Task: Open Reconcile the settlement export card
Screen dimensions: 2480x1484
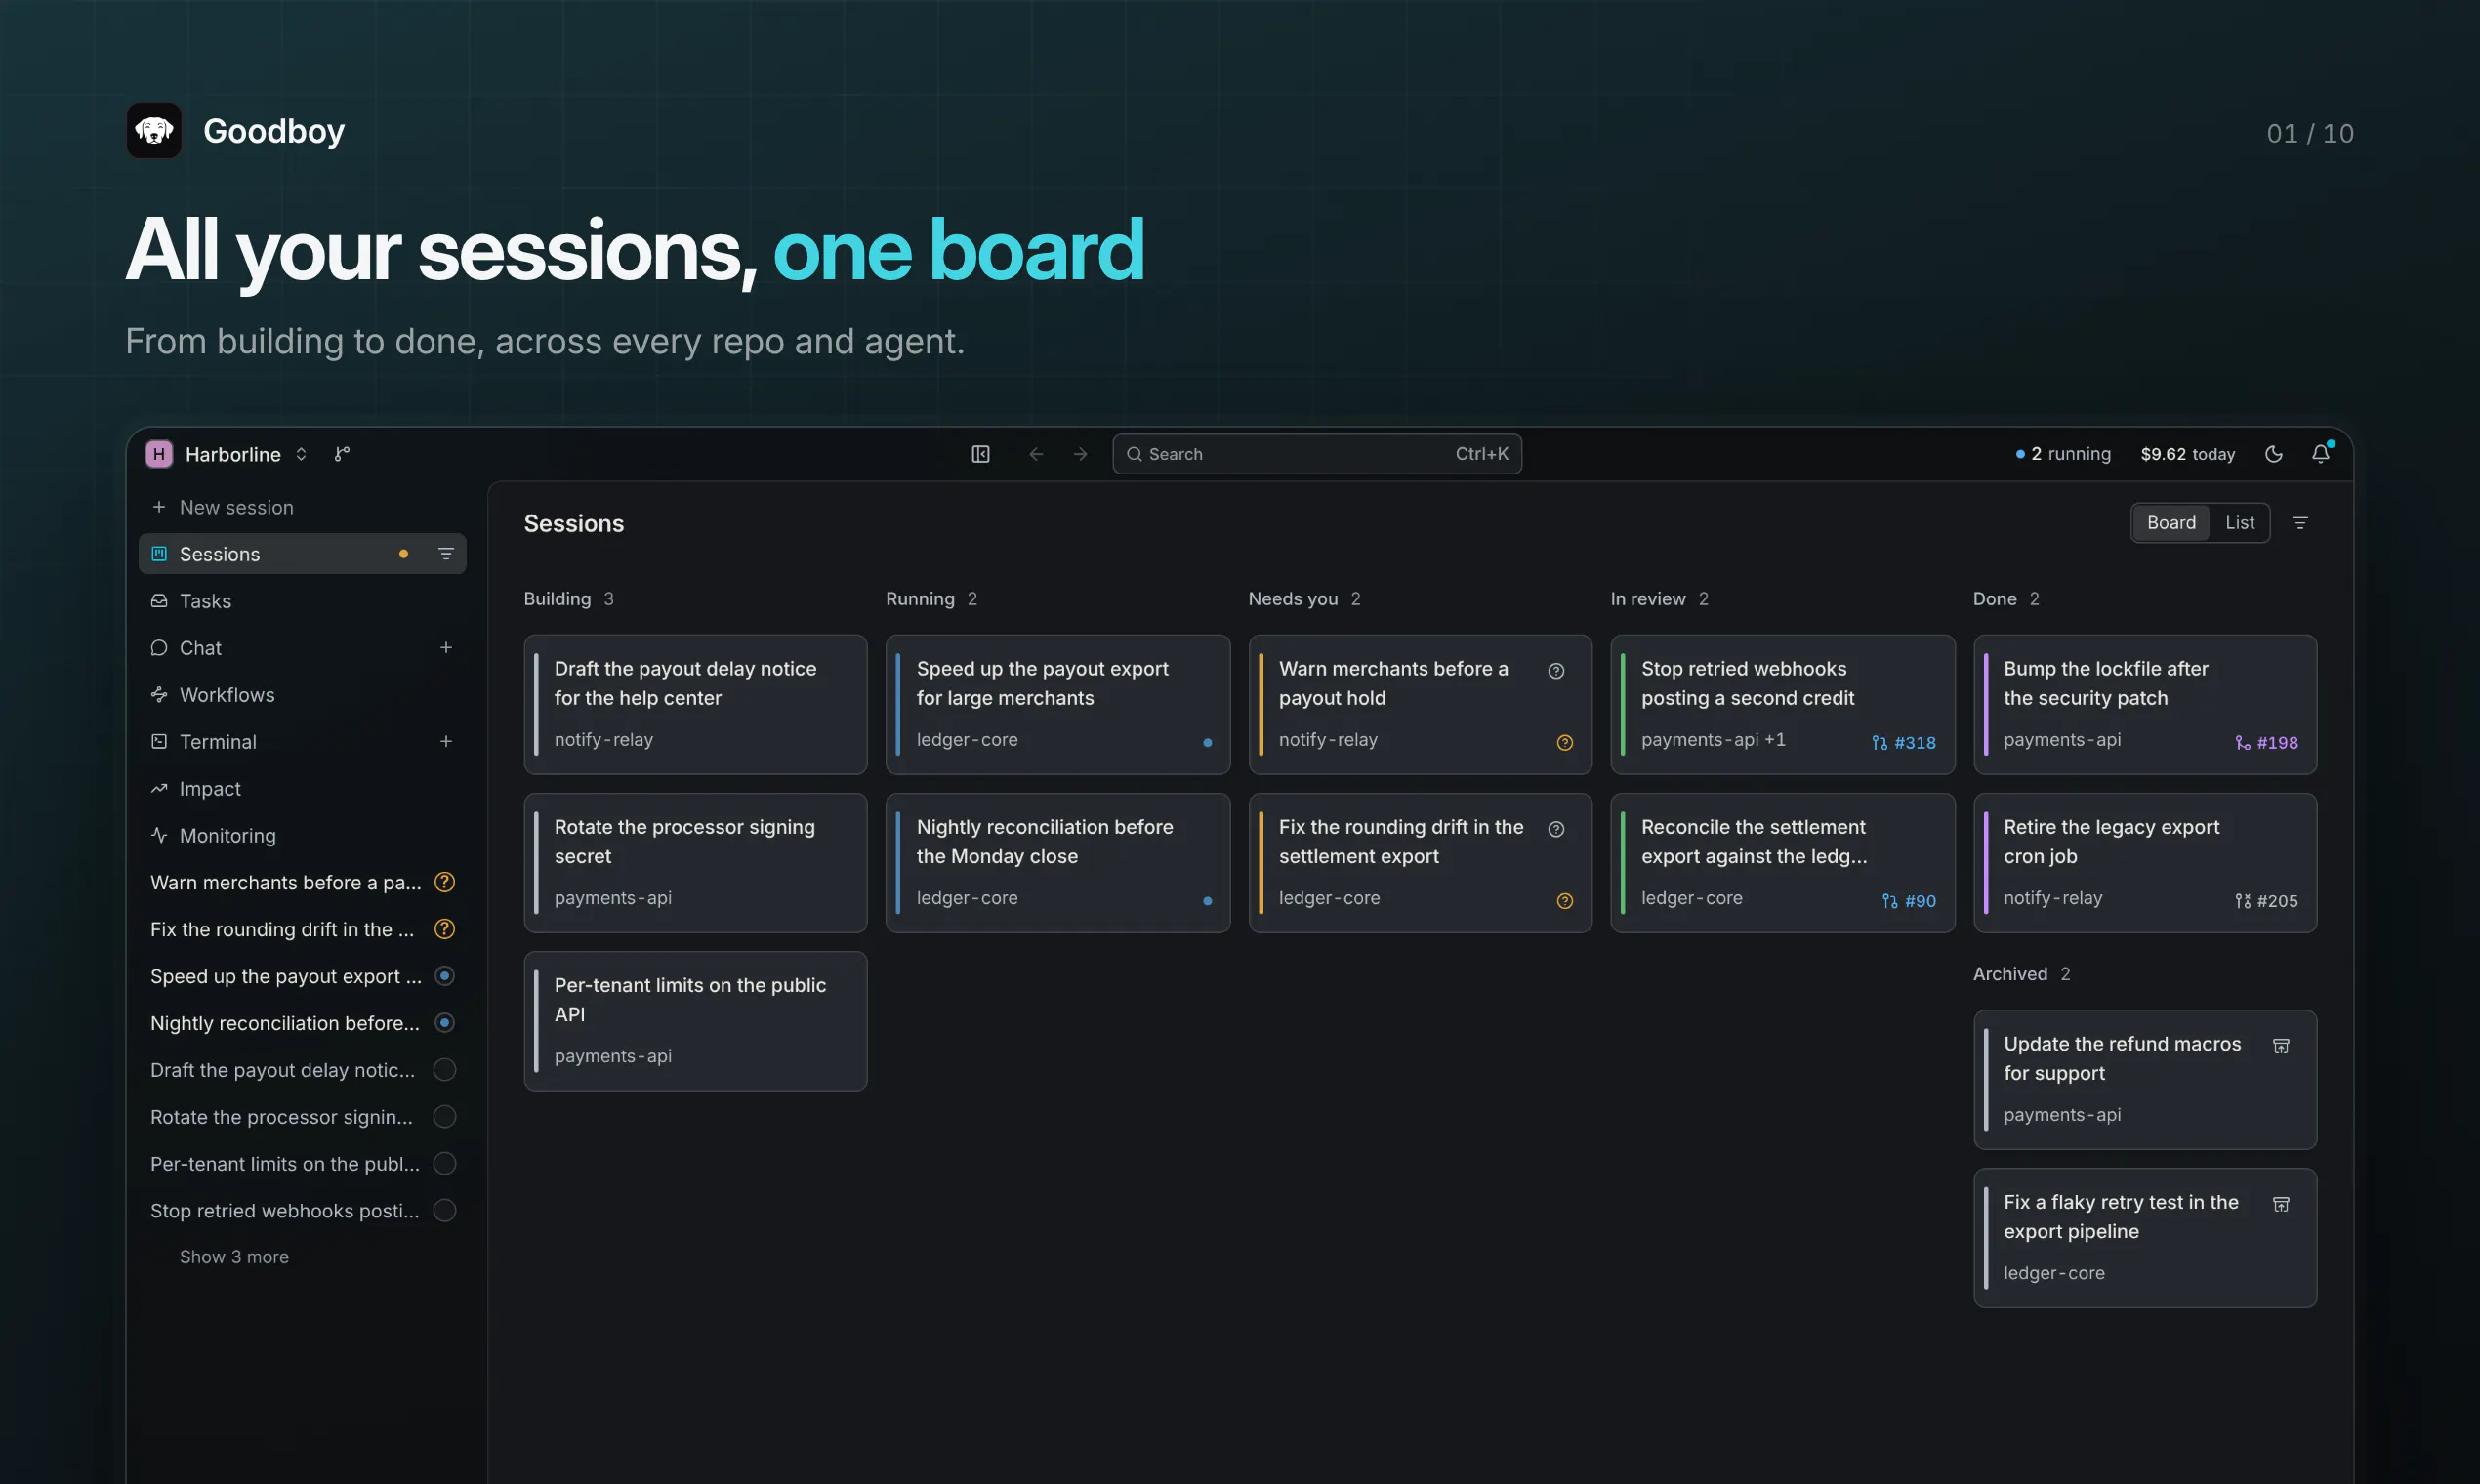Action: pos(1782,863)
